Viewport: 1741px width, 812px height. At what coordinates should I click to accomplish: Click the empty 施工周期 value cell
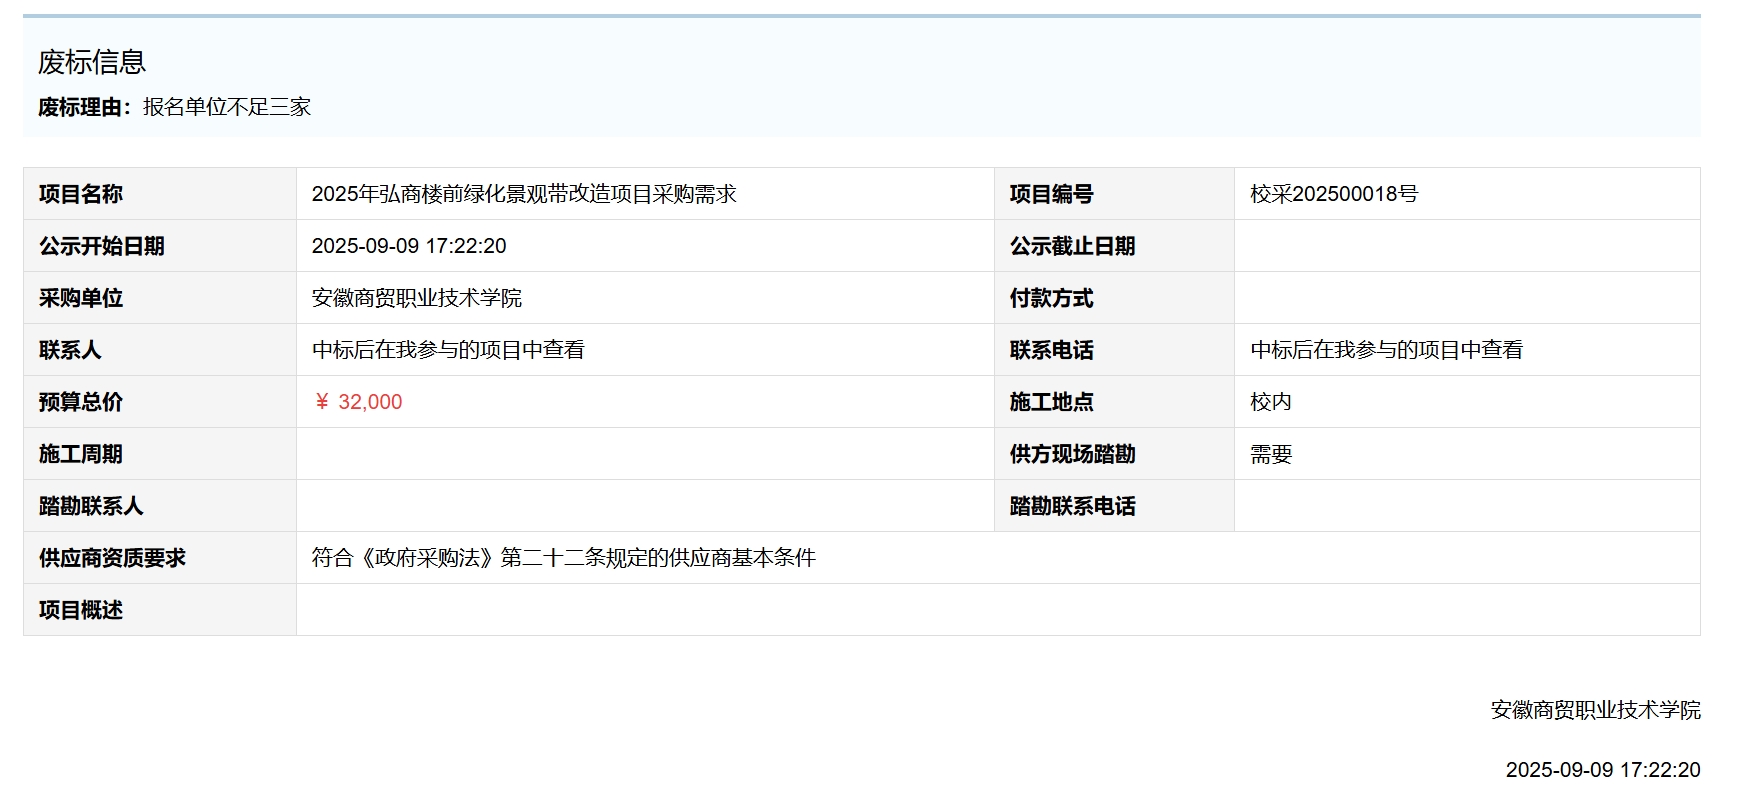tap(644, 454)
